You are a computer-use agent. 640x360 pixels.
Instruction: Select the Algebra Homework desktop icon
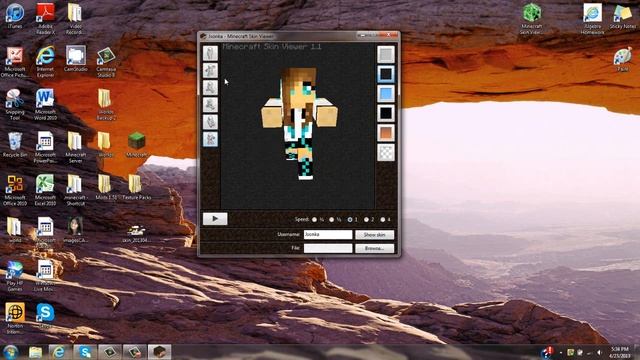tap(592, 19)
